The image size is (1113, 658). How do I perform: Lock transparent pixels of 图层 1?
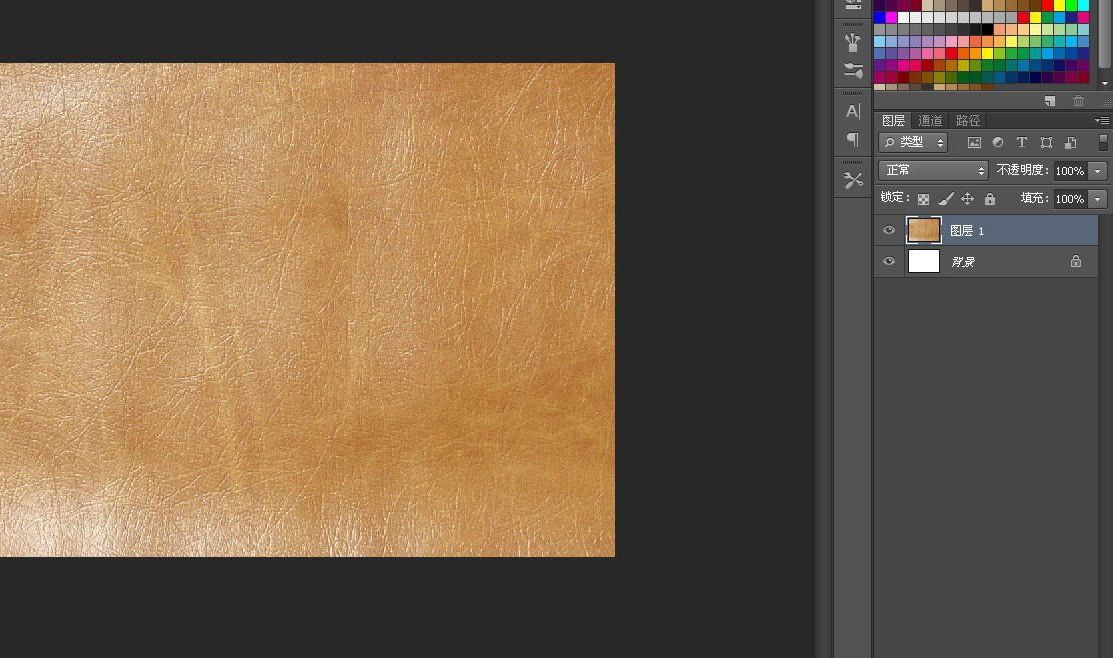[x=923, y=199]
